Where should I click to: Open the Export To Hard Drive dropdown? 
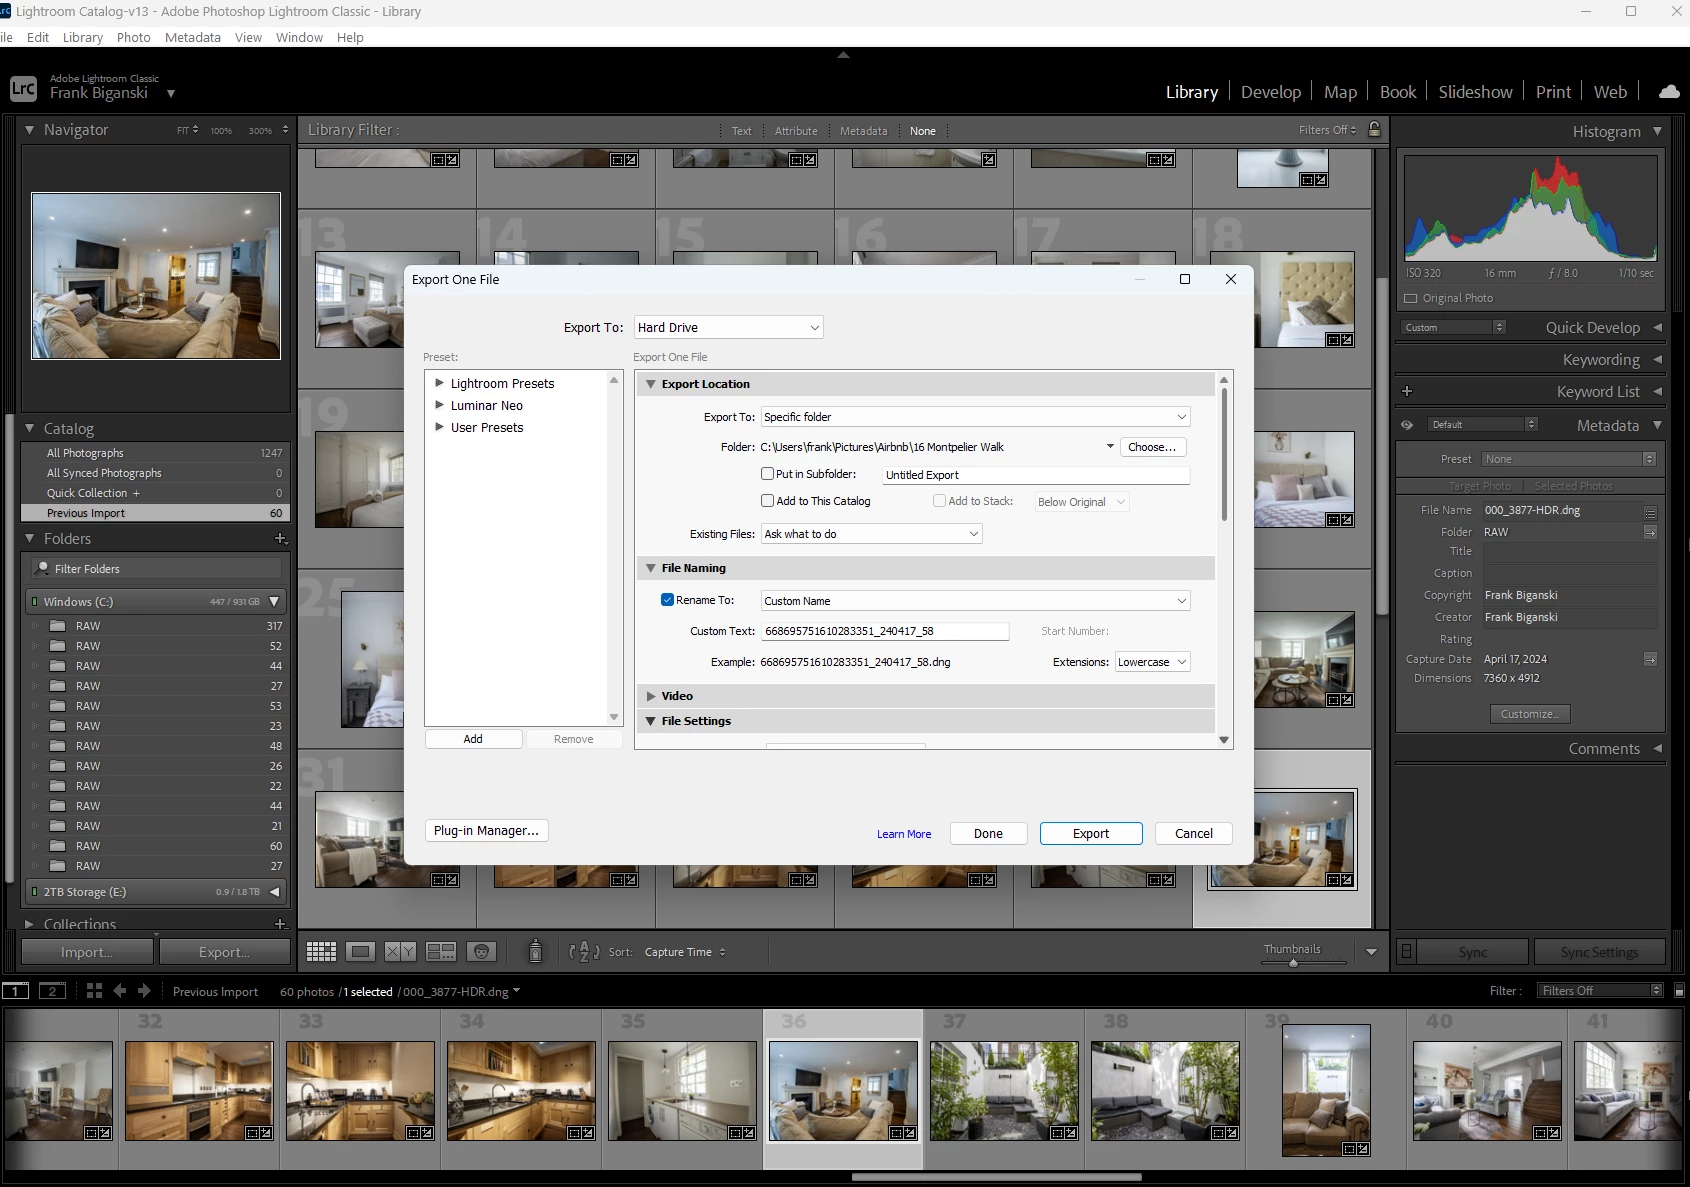point(728,327)
